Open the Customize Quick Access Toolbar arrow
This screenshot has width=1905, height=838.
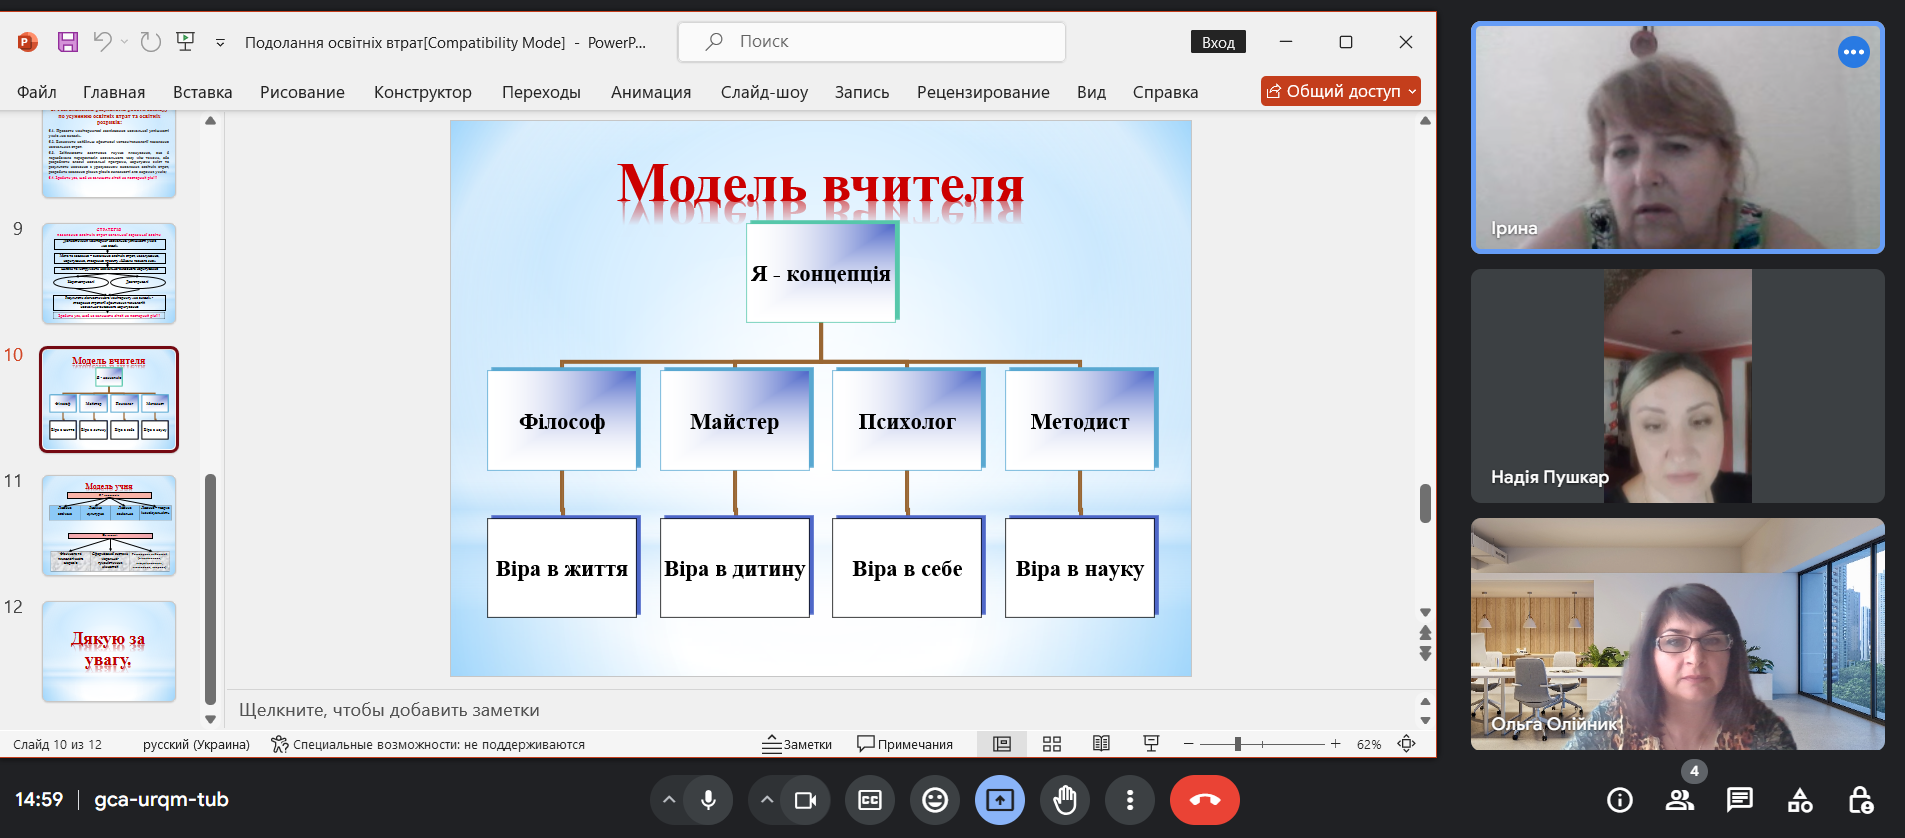[220, 43]
